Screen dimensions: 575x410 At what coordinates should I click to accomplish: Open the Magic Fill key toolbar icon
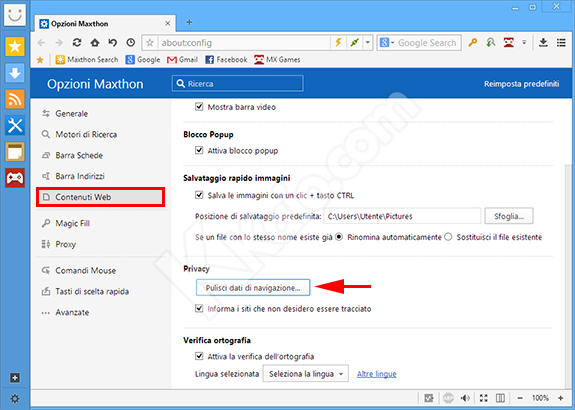(x=473, y=43)
